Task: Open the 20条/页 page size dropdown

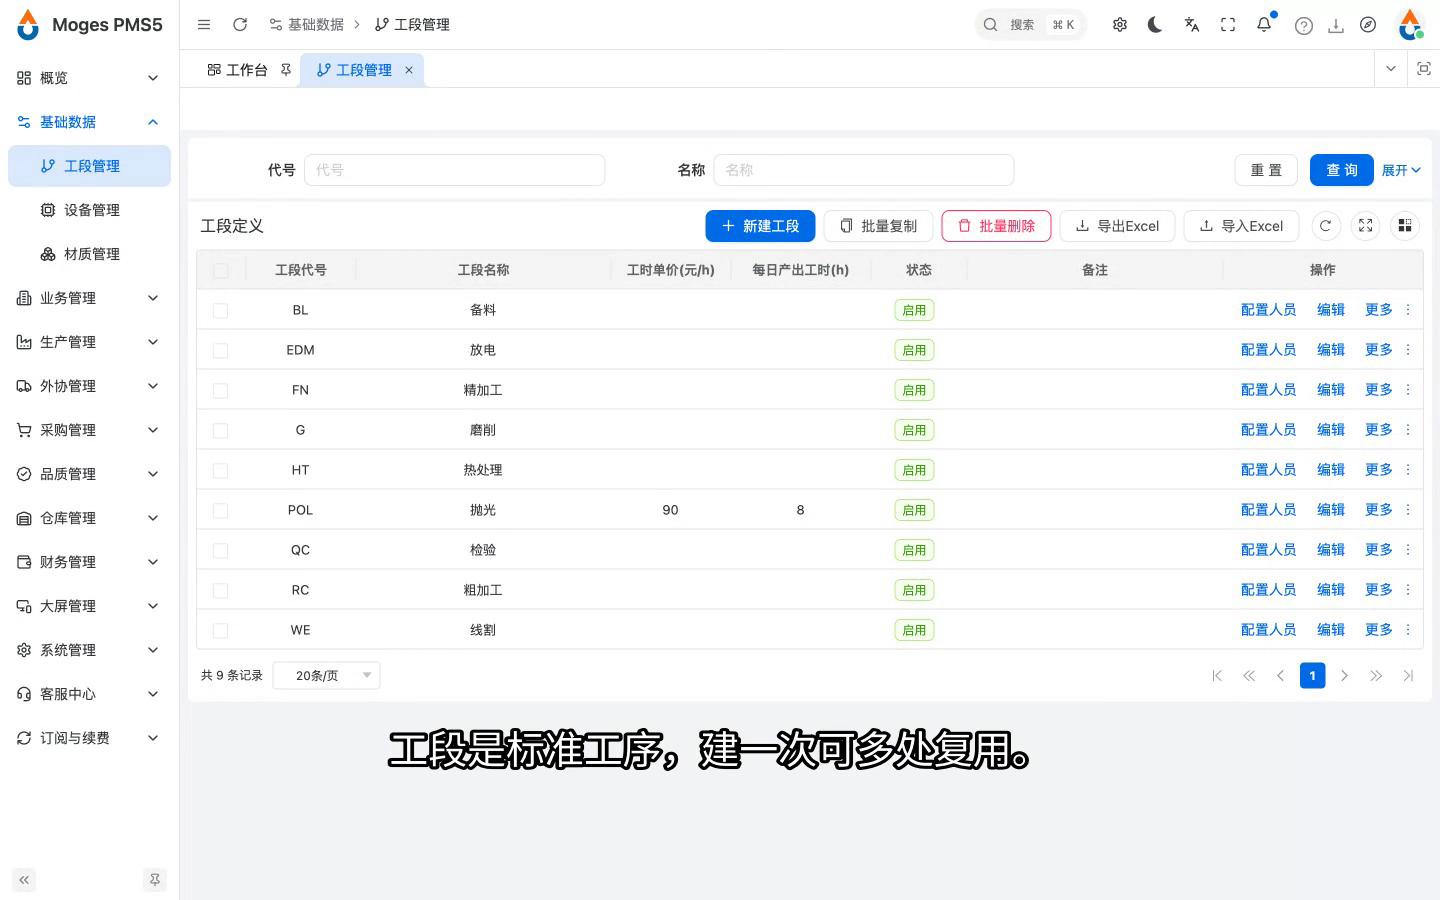Action: (x=327, y=676)
